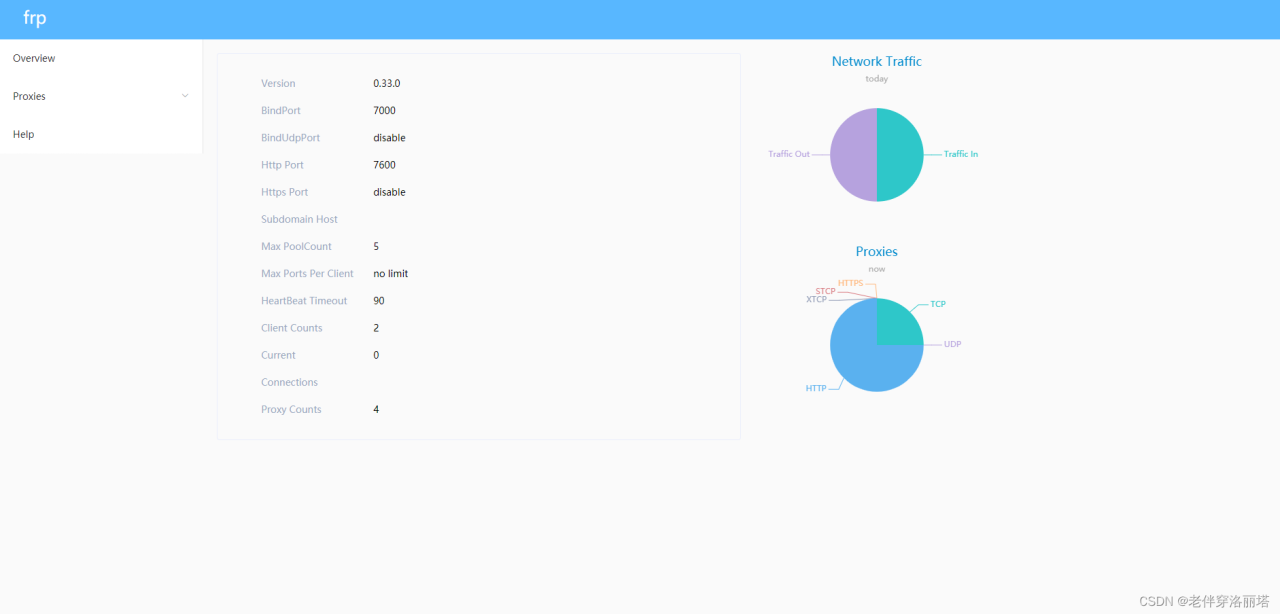Screen dimensions: 1280x614
Task: Click the Traffic Out chart label
Action: point(789,154)
